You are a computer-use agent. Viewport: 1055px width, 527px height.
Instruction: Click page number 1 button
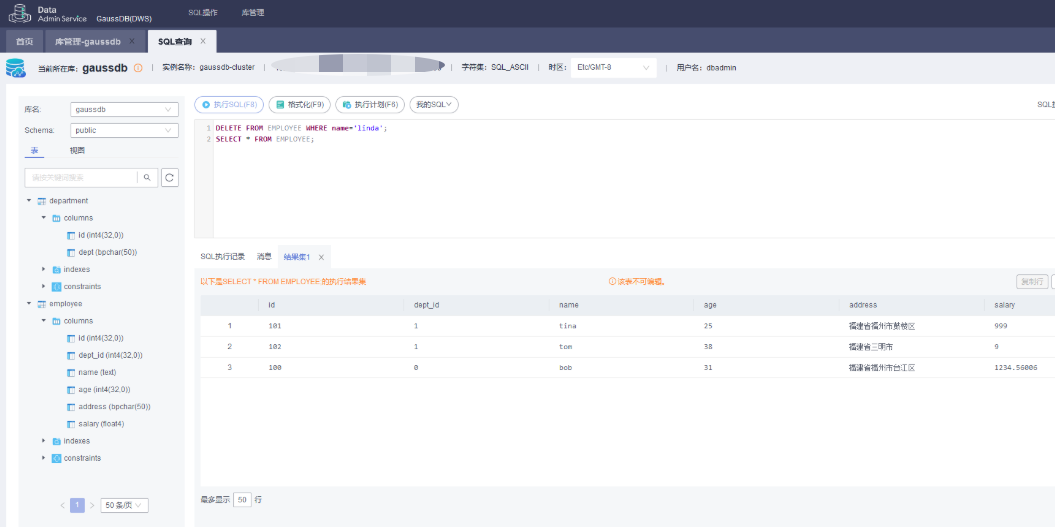(x=77, y=505)
